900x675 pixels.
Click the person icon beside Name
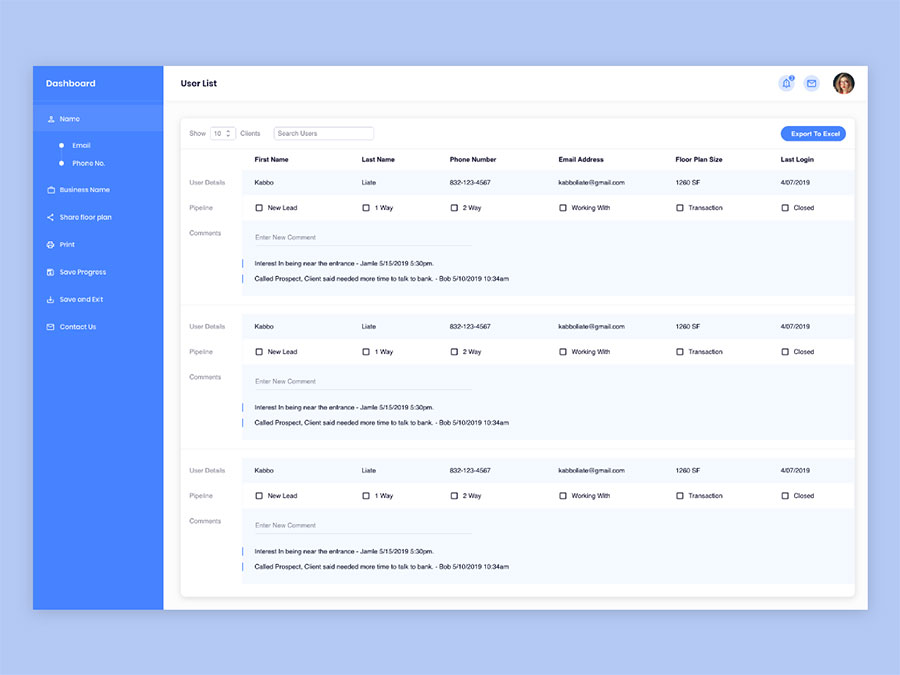tap(51, 119)
